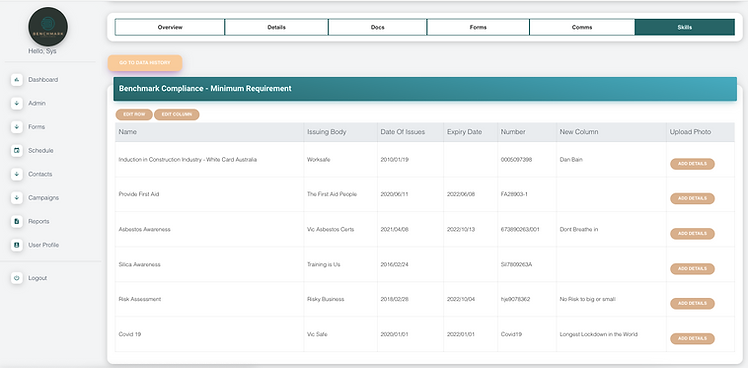Add details for Covid 19 row
The image size is (748, 368).
click(692, 339)
